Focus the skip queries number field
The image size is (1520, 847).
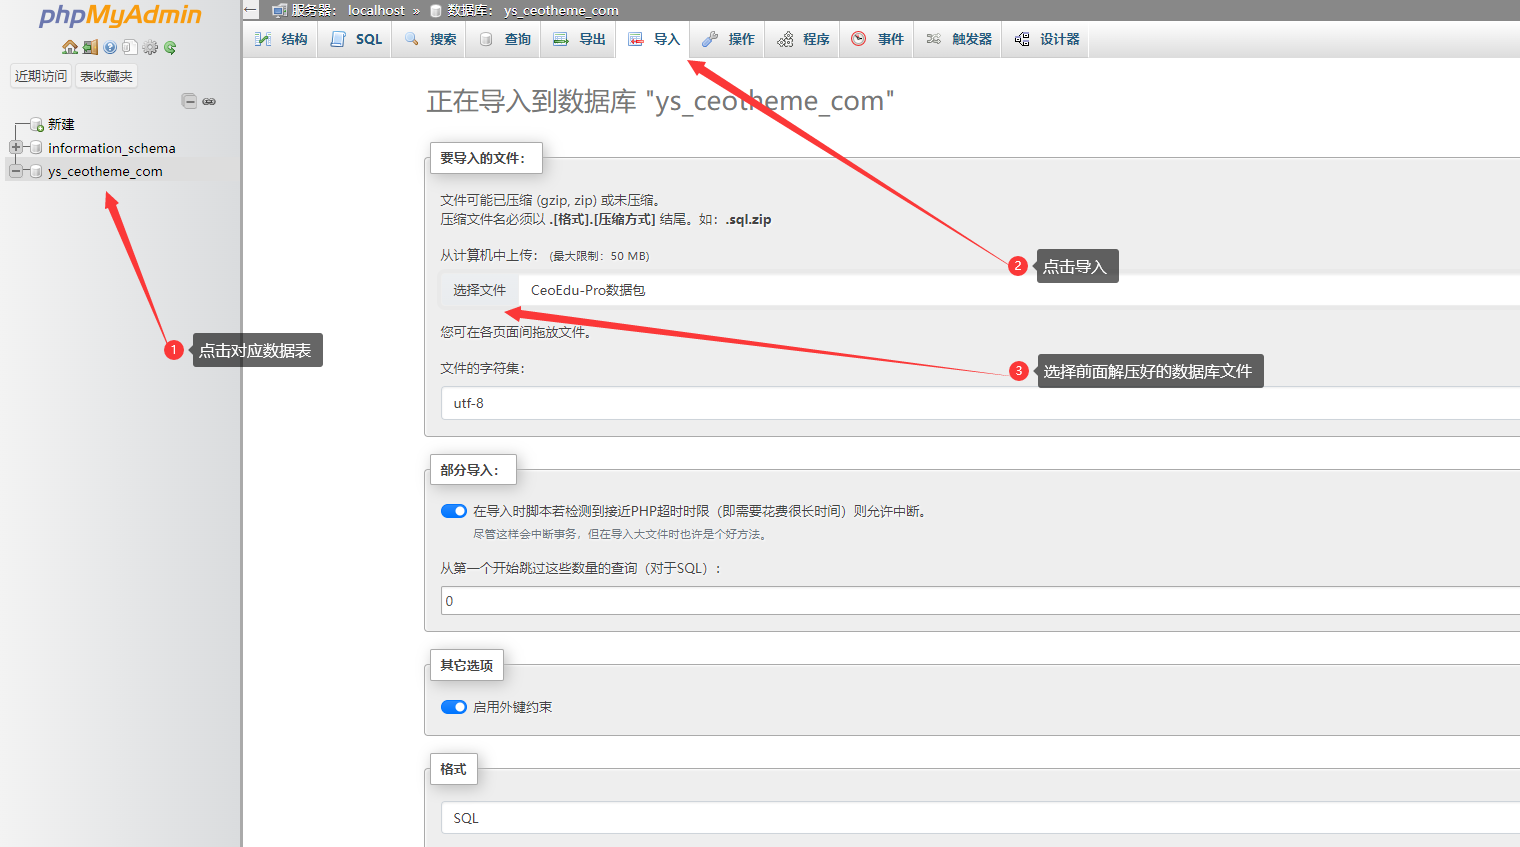coord(980,600)
